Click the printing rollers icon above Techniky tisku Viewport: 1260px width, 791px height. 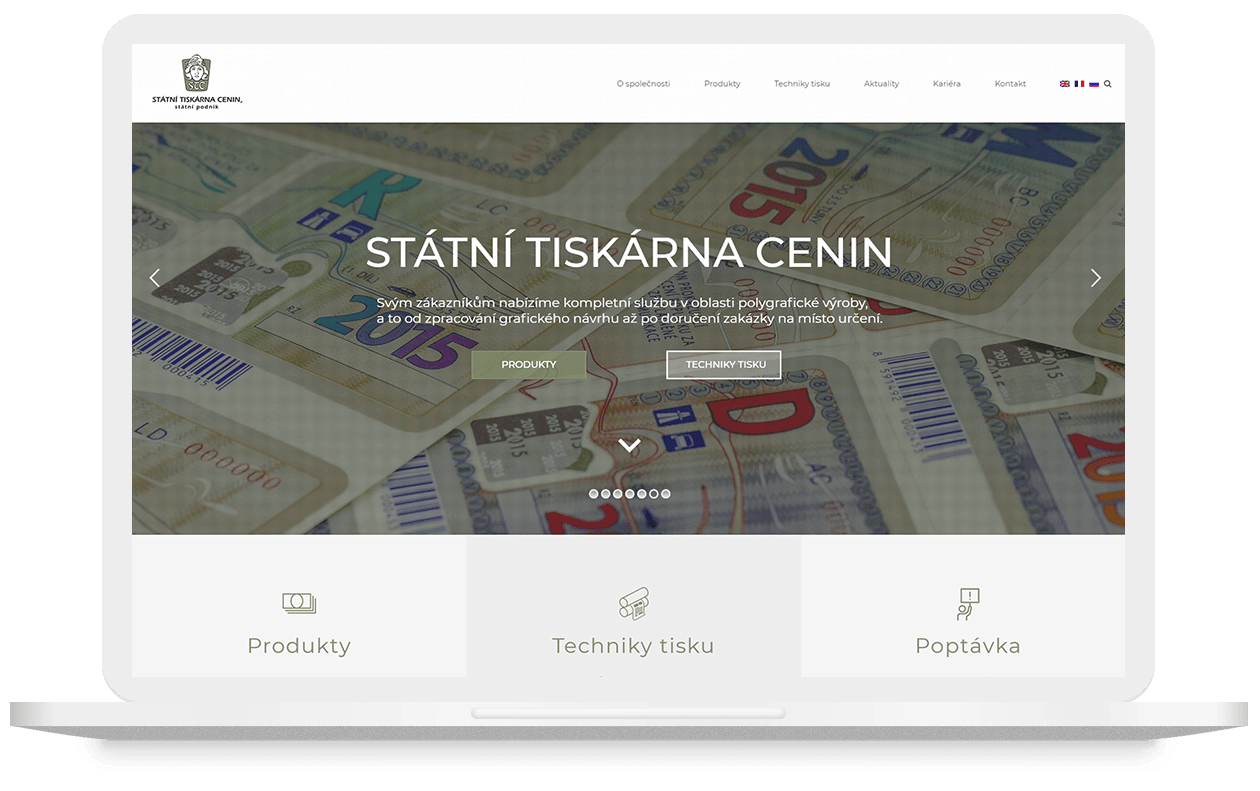633,603
